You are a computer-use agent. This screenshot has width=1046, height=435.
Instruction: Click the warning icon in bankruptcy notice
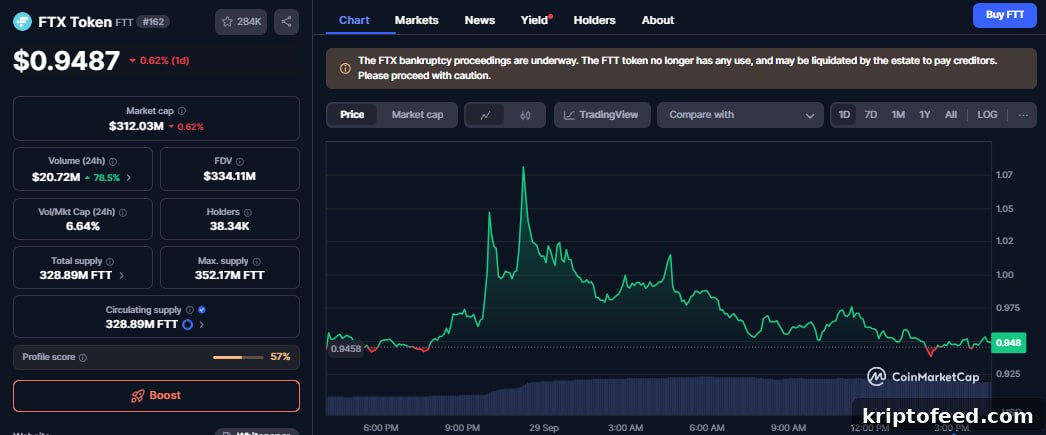[x=346, y=68]
